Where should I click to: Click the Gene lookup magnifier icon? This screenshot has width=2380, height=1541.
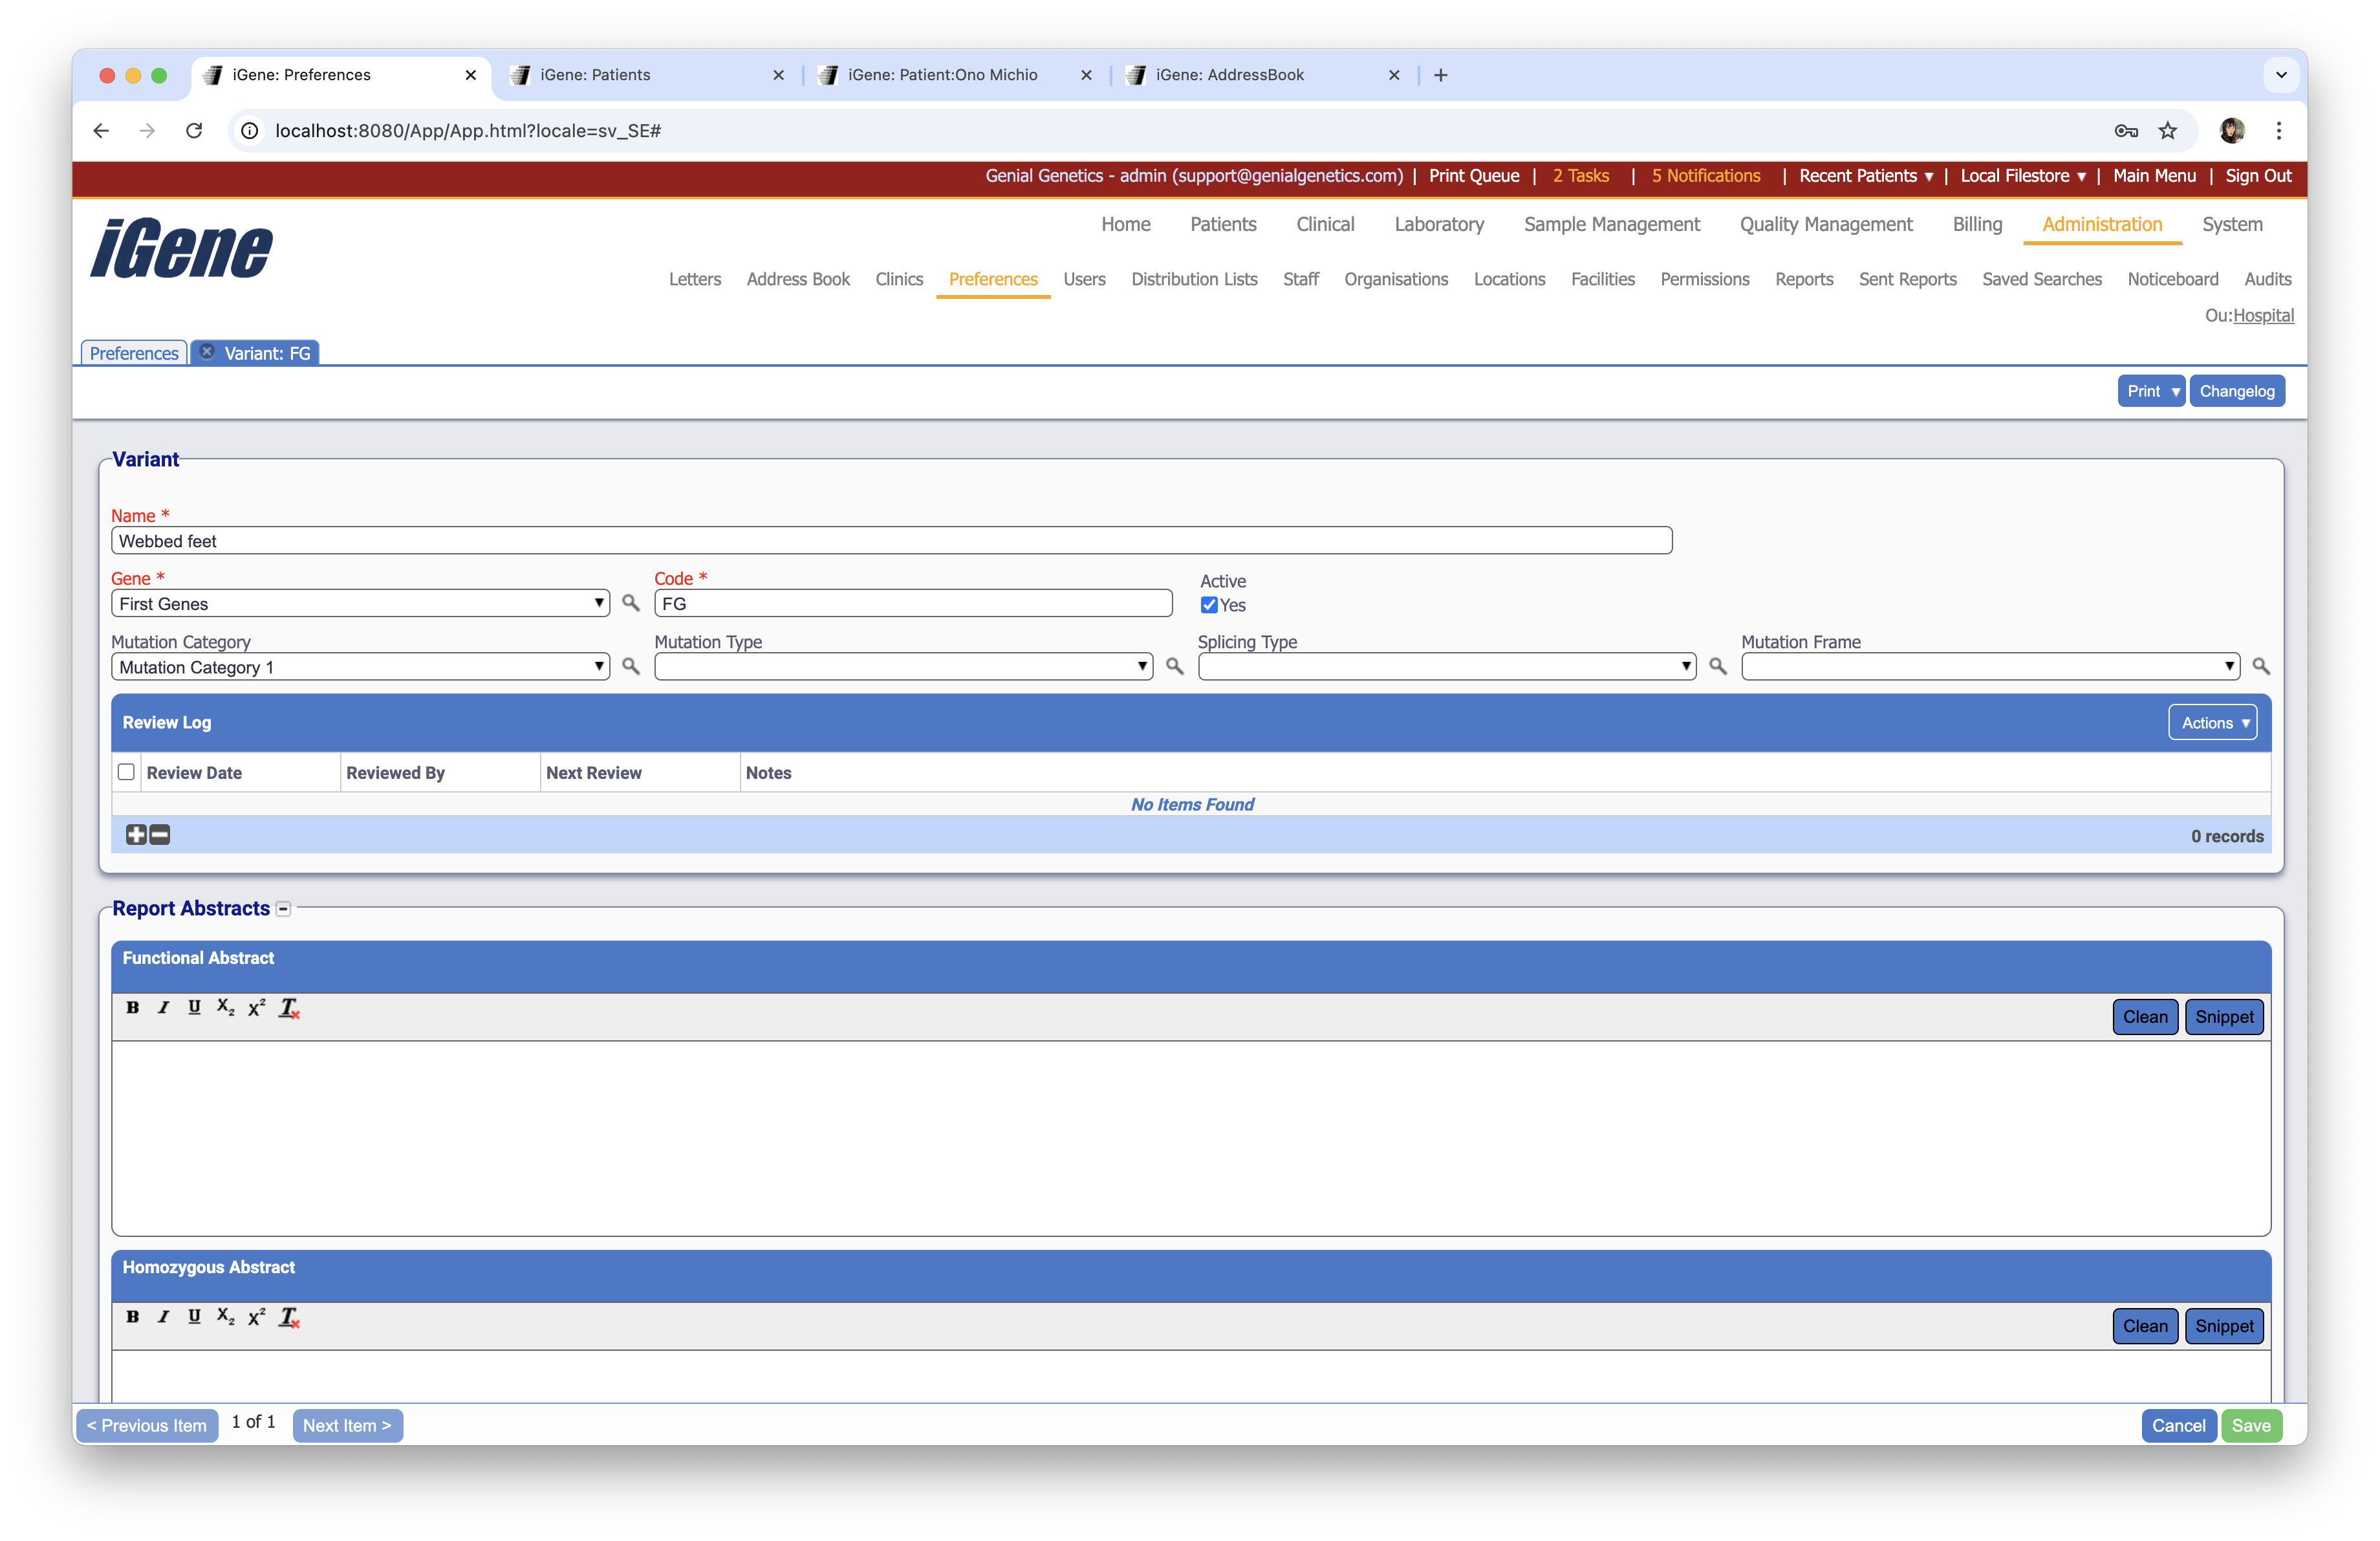[630, 603]
